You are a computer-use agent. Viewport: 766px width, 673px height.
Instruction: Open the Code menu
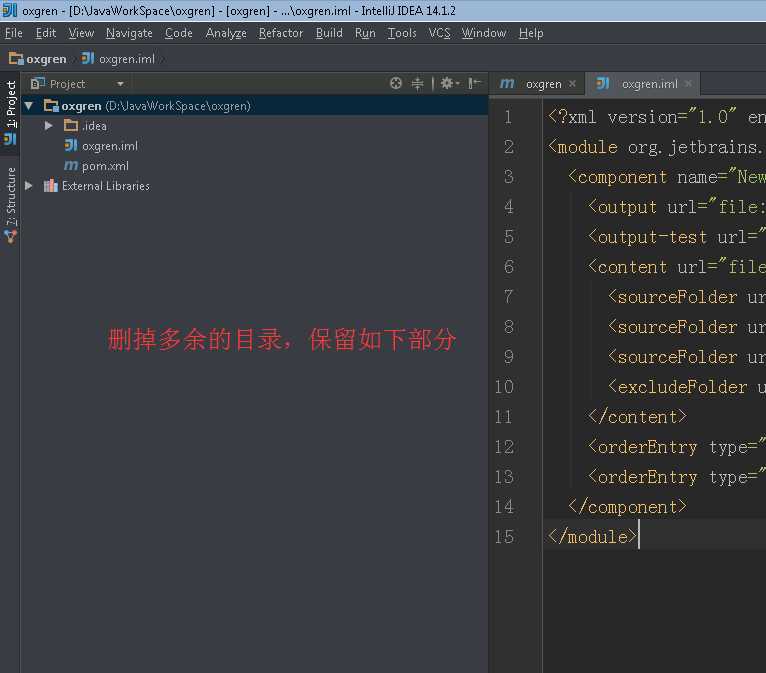point(178,33)
